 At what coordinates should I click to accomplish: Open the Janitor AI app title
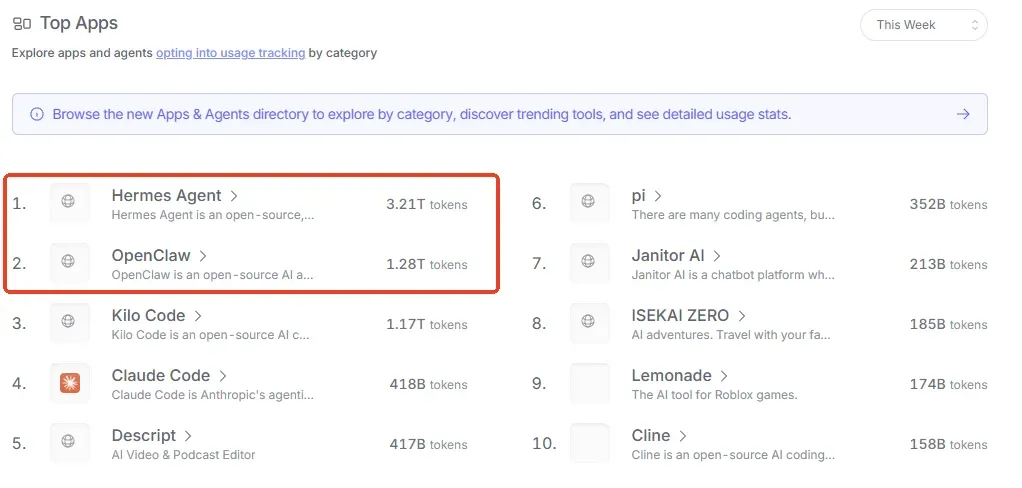pyautogui.click(x=668, y=255)
